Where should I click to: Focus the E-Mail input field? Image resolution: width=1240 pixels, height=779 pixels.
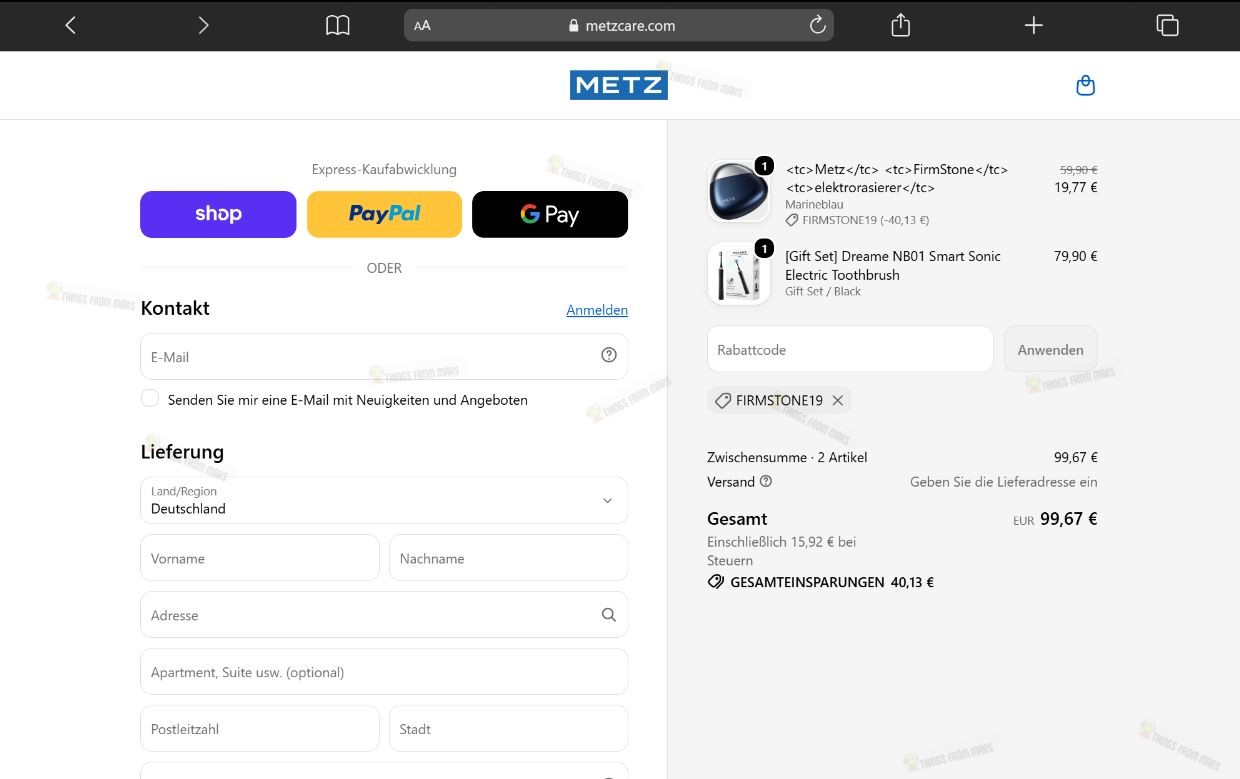(x=384, y=357)
